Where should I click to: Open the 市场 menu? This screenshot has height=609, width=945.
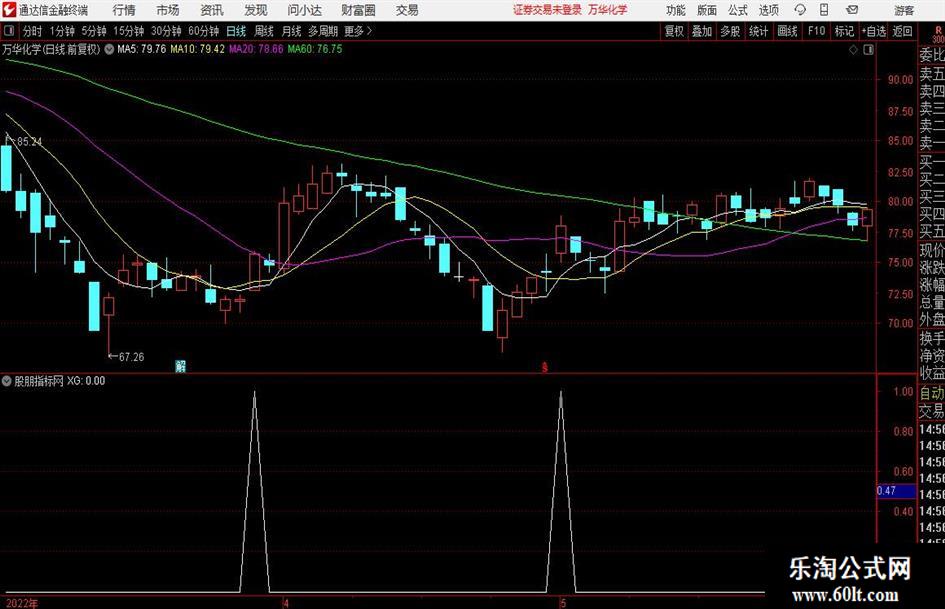(168, 10)
